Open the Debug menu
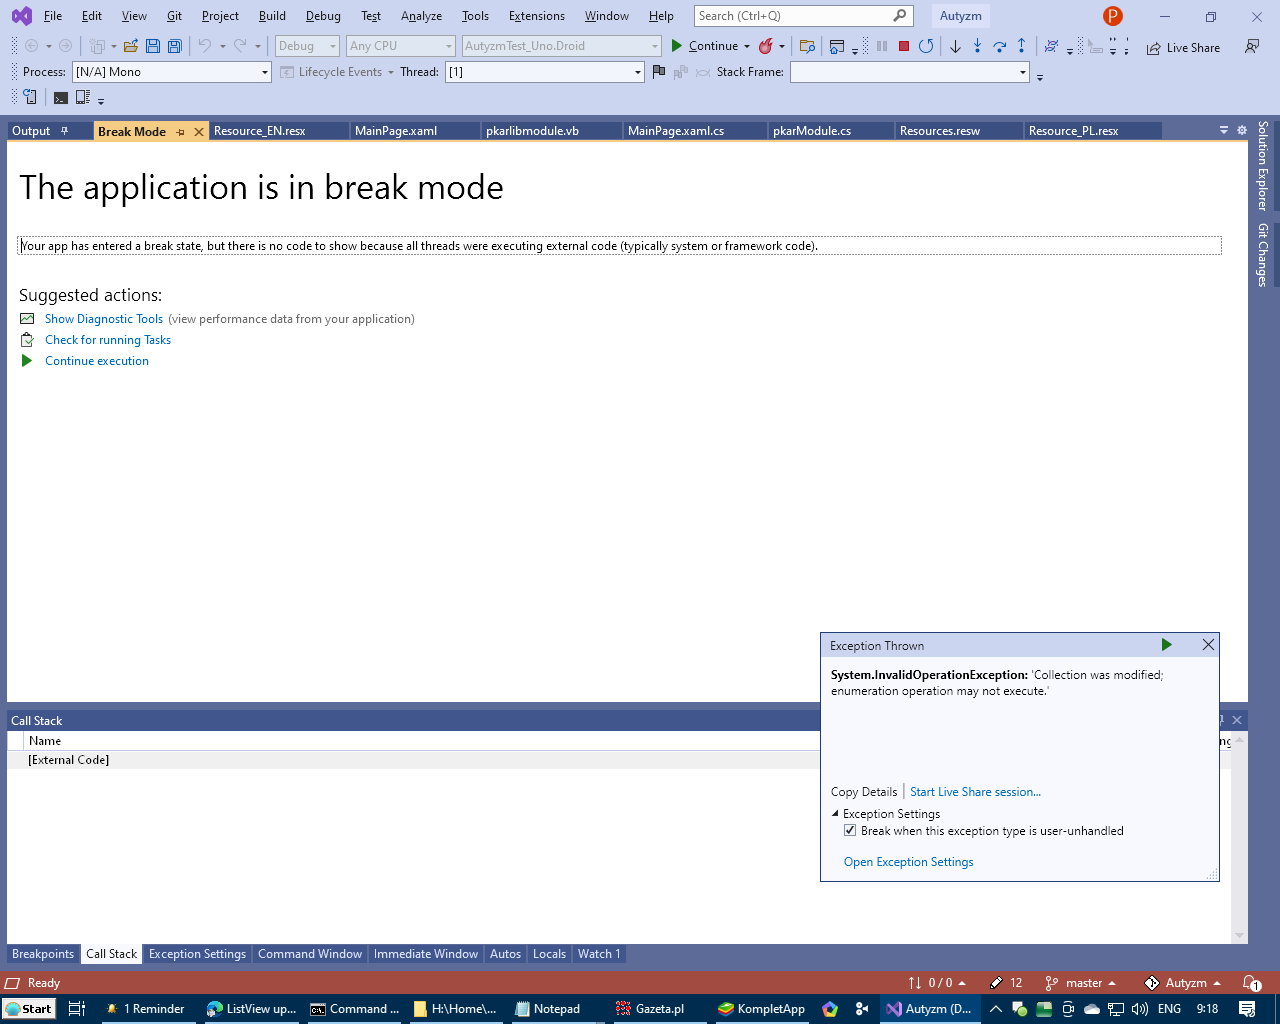1280x1024 pixels. (x=323, y=16)
